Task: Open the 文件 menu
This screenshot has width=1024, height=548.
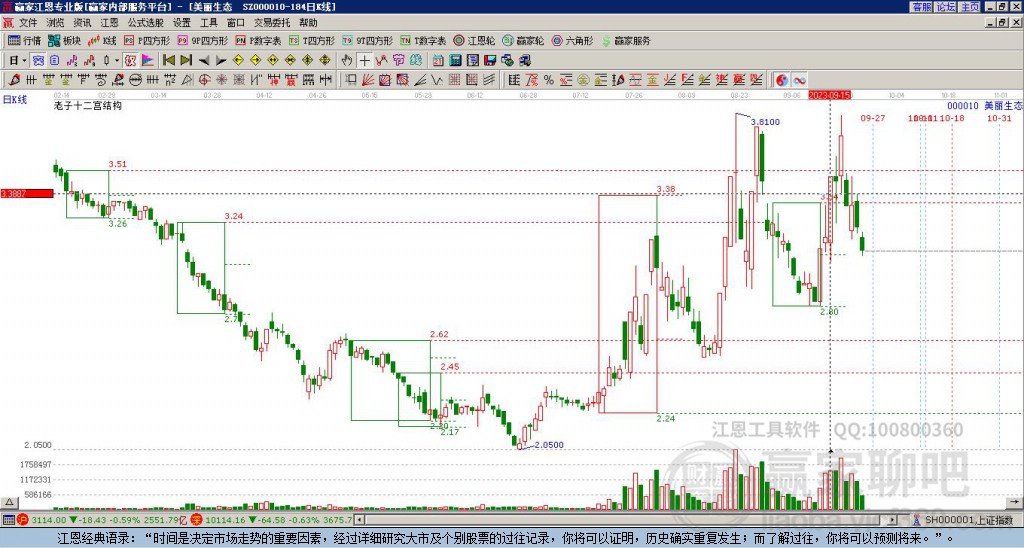Action: click(27, 23)
